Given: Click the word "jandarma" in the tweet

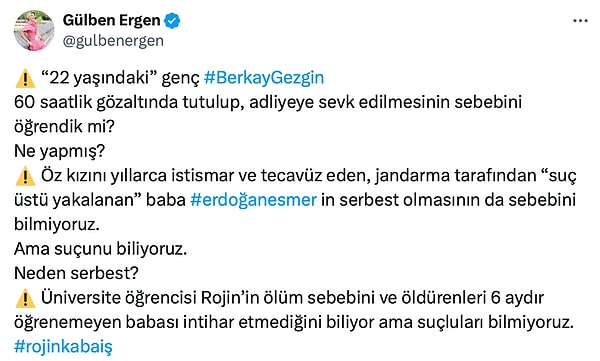Looking at the screenshot, I should point(412,176).
